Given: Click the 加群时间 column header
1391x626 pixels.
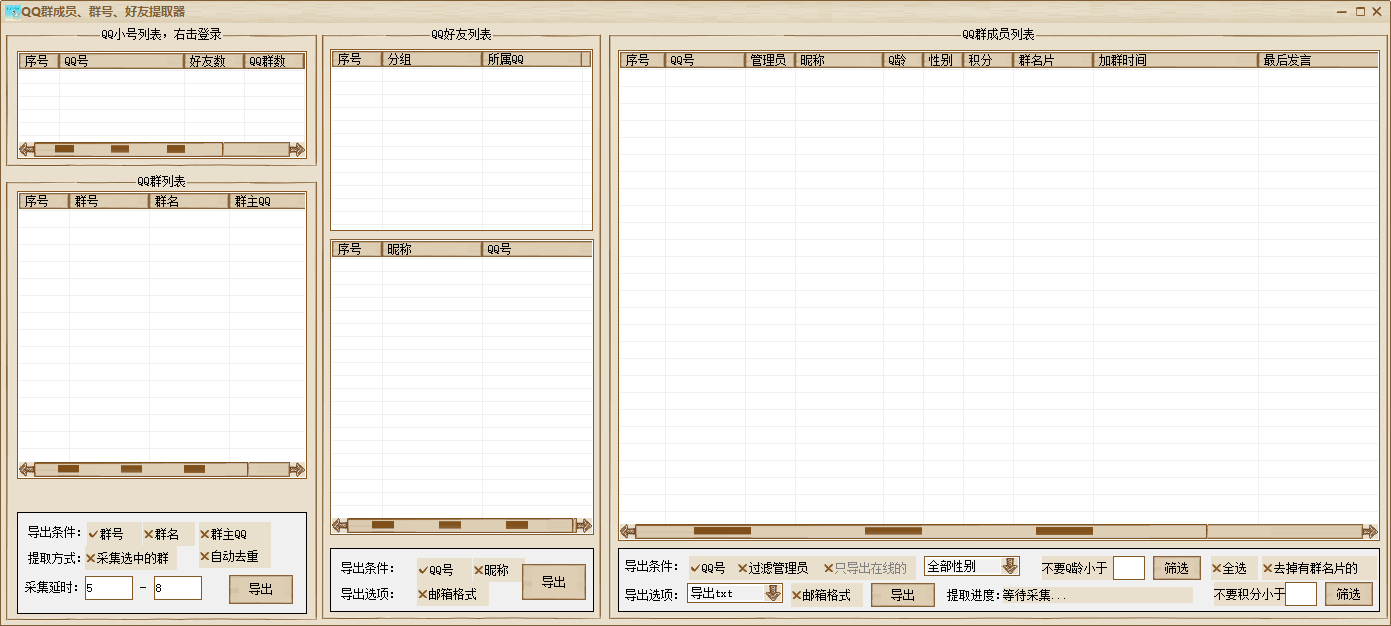Looking at the screenshot, I should coord(1176,60).
